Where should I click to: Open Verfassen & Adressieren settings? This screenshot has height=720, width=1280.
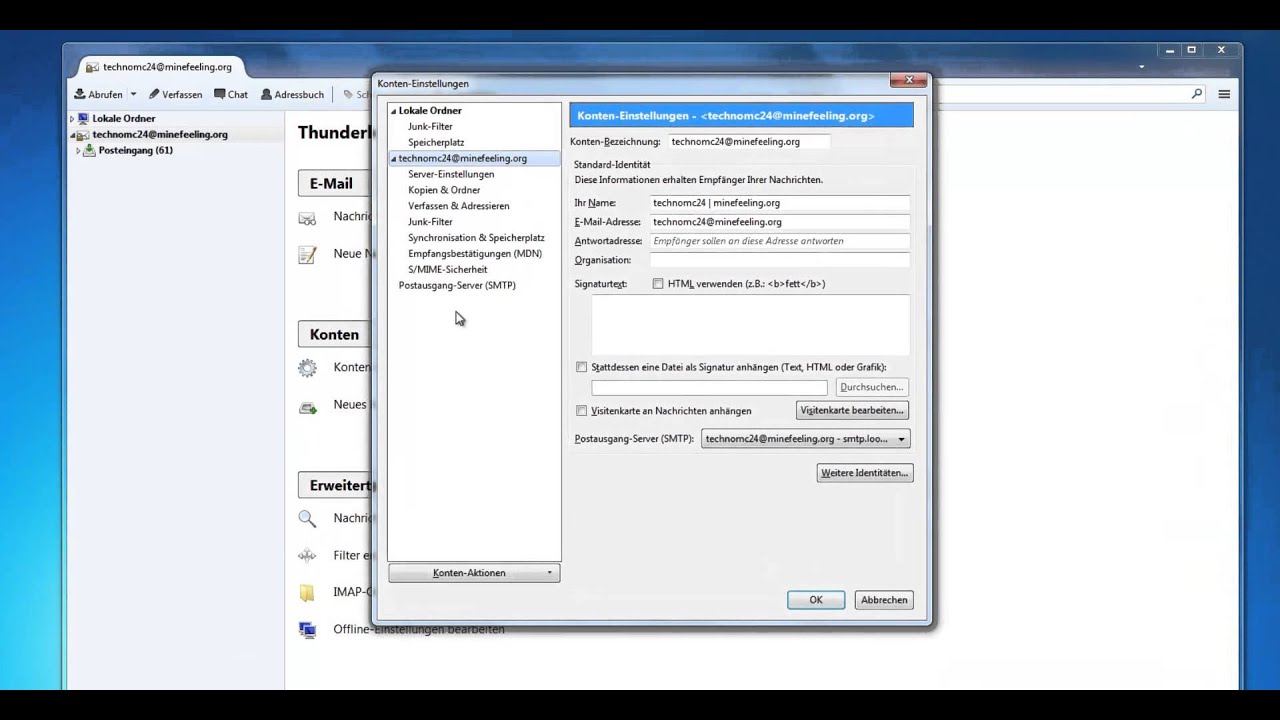(x=458, y=206)
